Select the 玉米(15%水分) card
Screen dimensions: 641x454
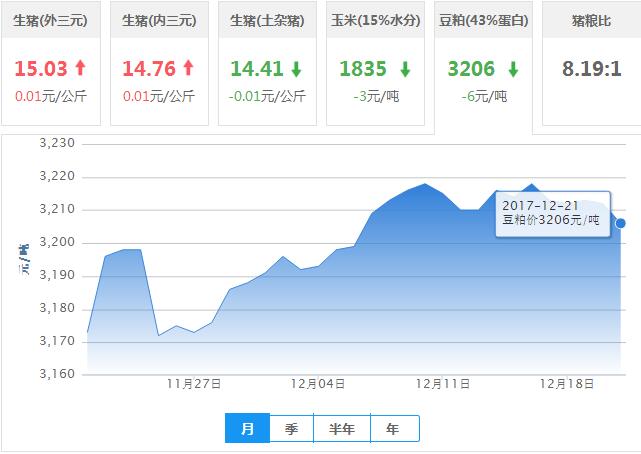375,63
